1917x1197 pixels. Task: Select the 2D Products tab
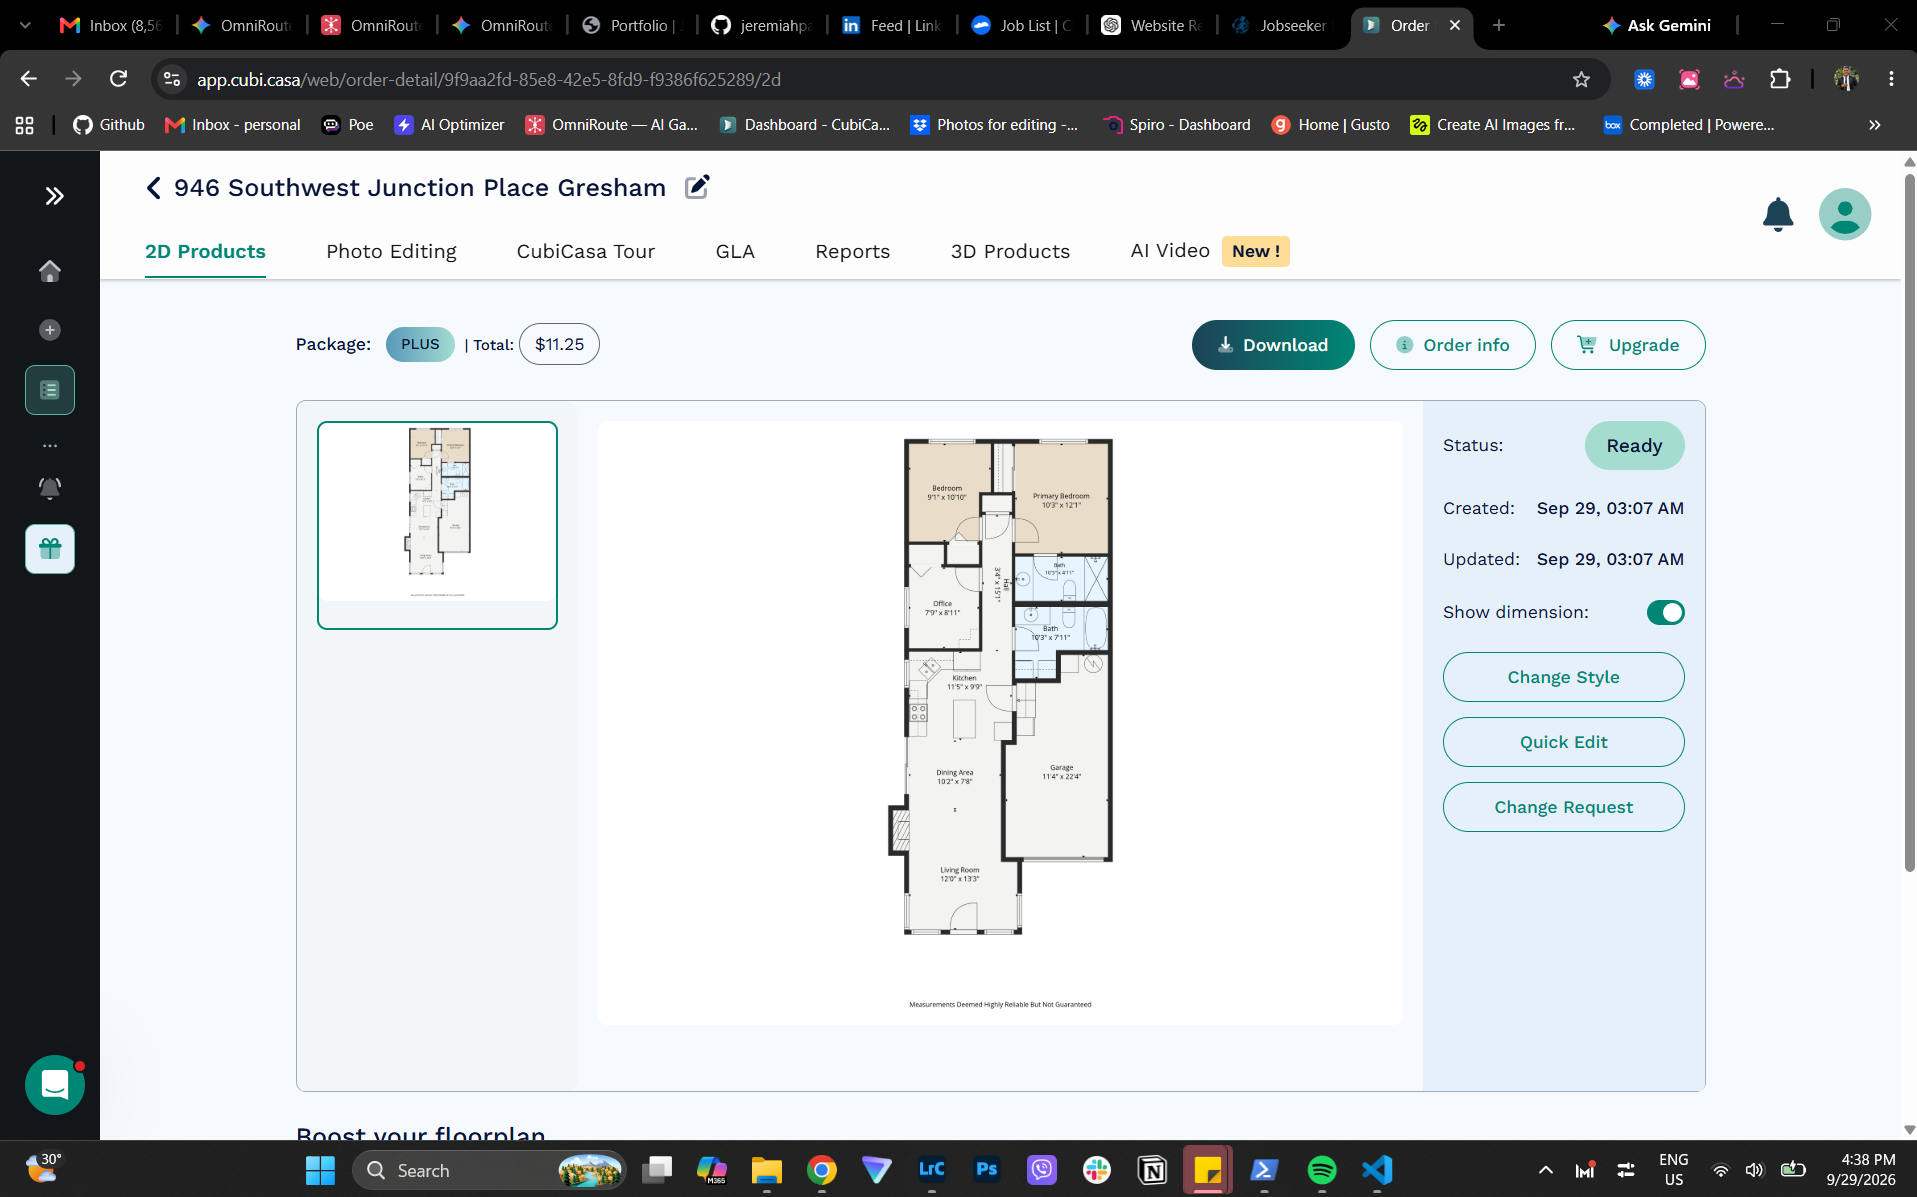[205, 251]
